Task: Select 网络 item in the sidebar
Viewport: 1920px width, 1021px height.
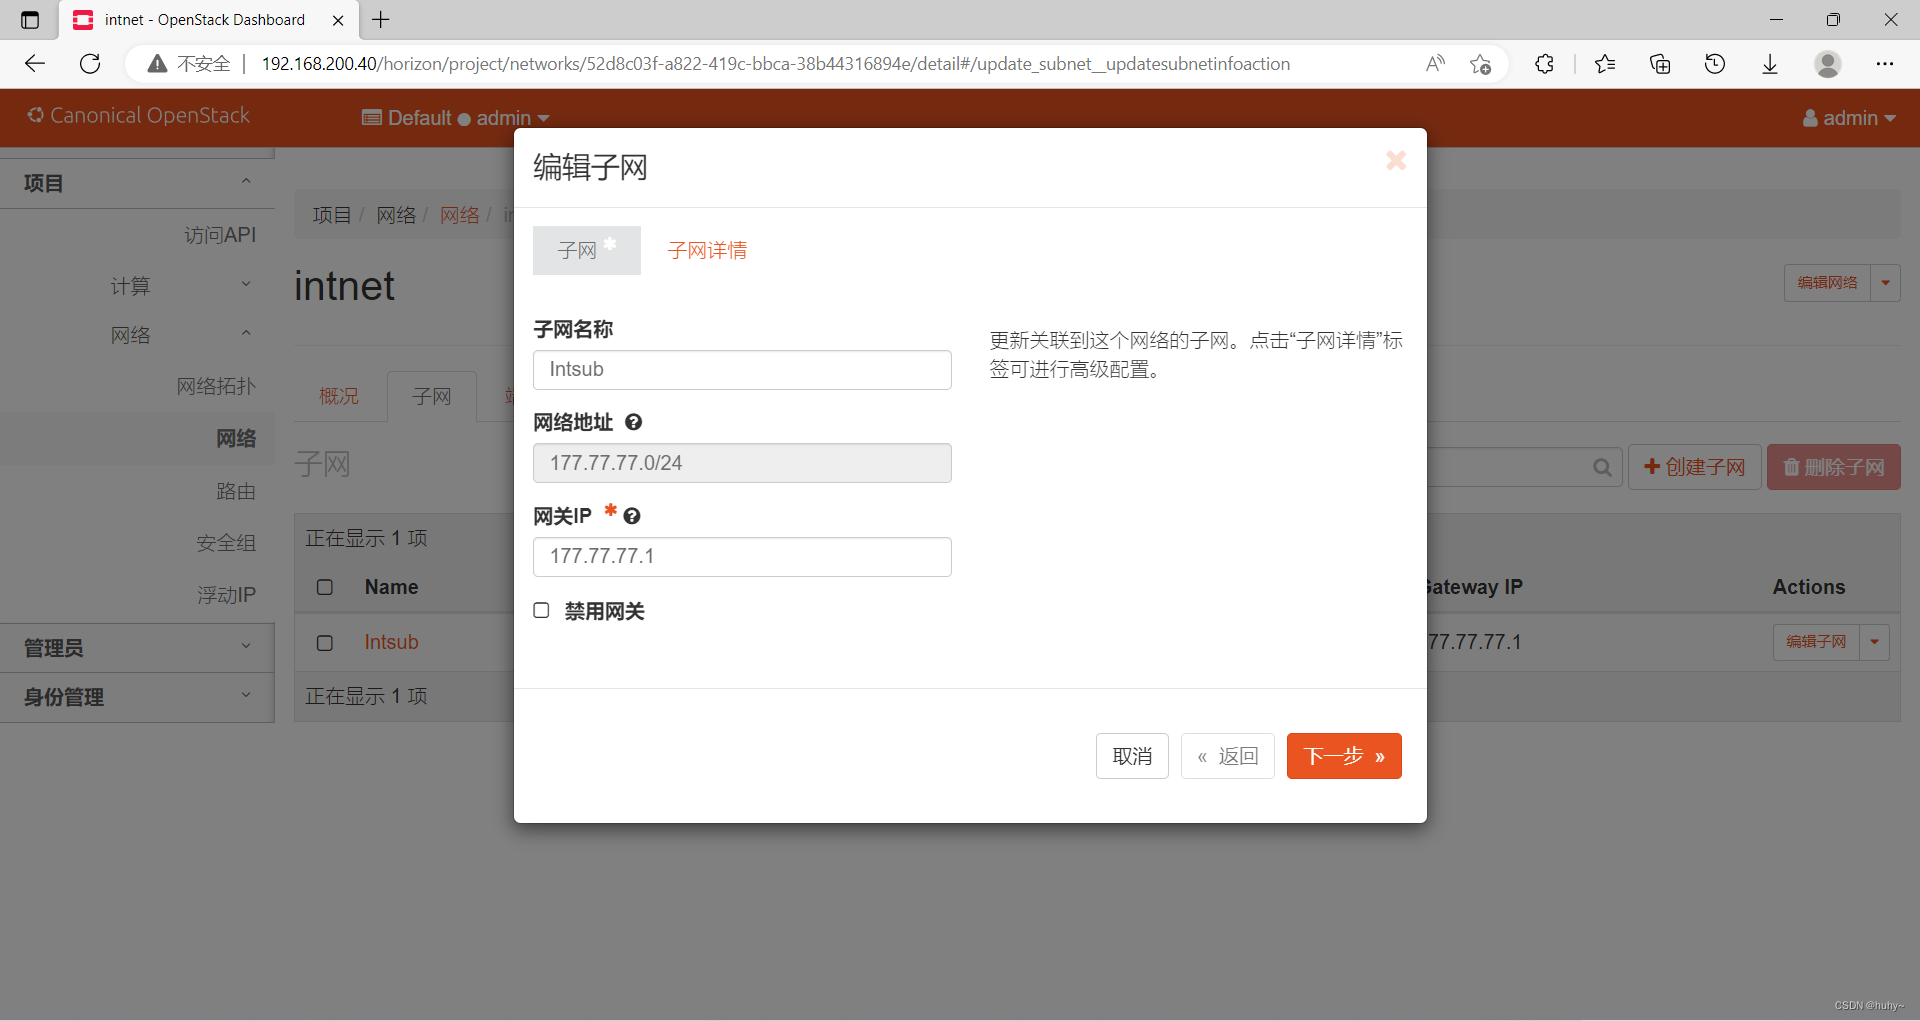Action: point(236,438)
